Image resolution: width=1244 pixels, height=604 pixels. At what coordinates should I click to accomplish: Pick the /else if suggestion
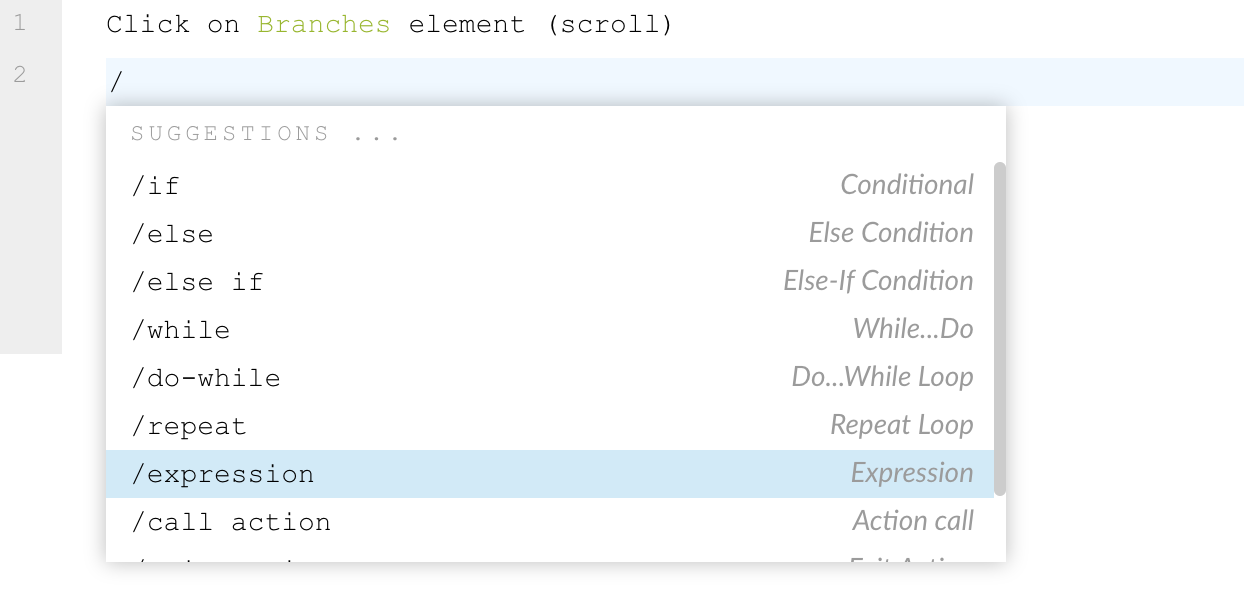(x=550, y=282)
